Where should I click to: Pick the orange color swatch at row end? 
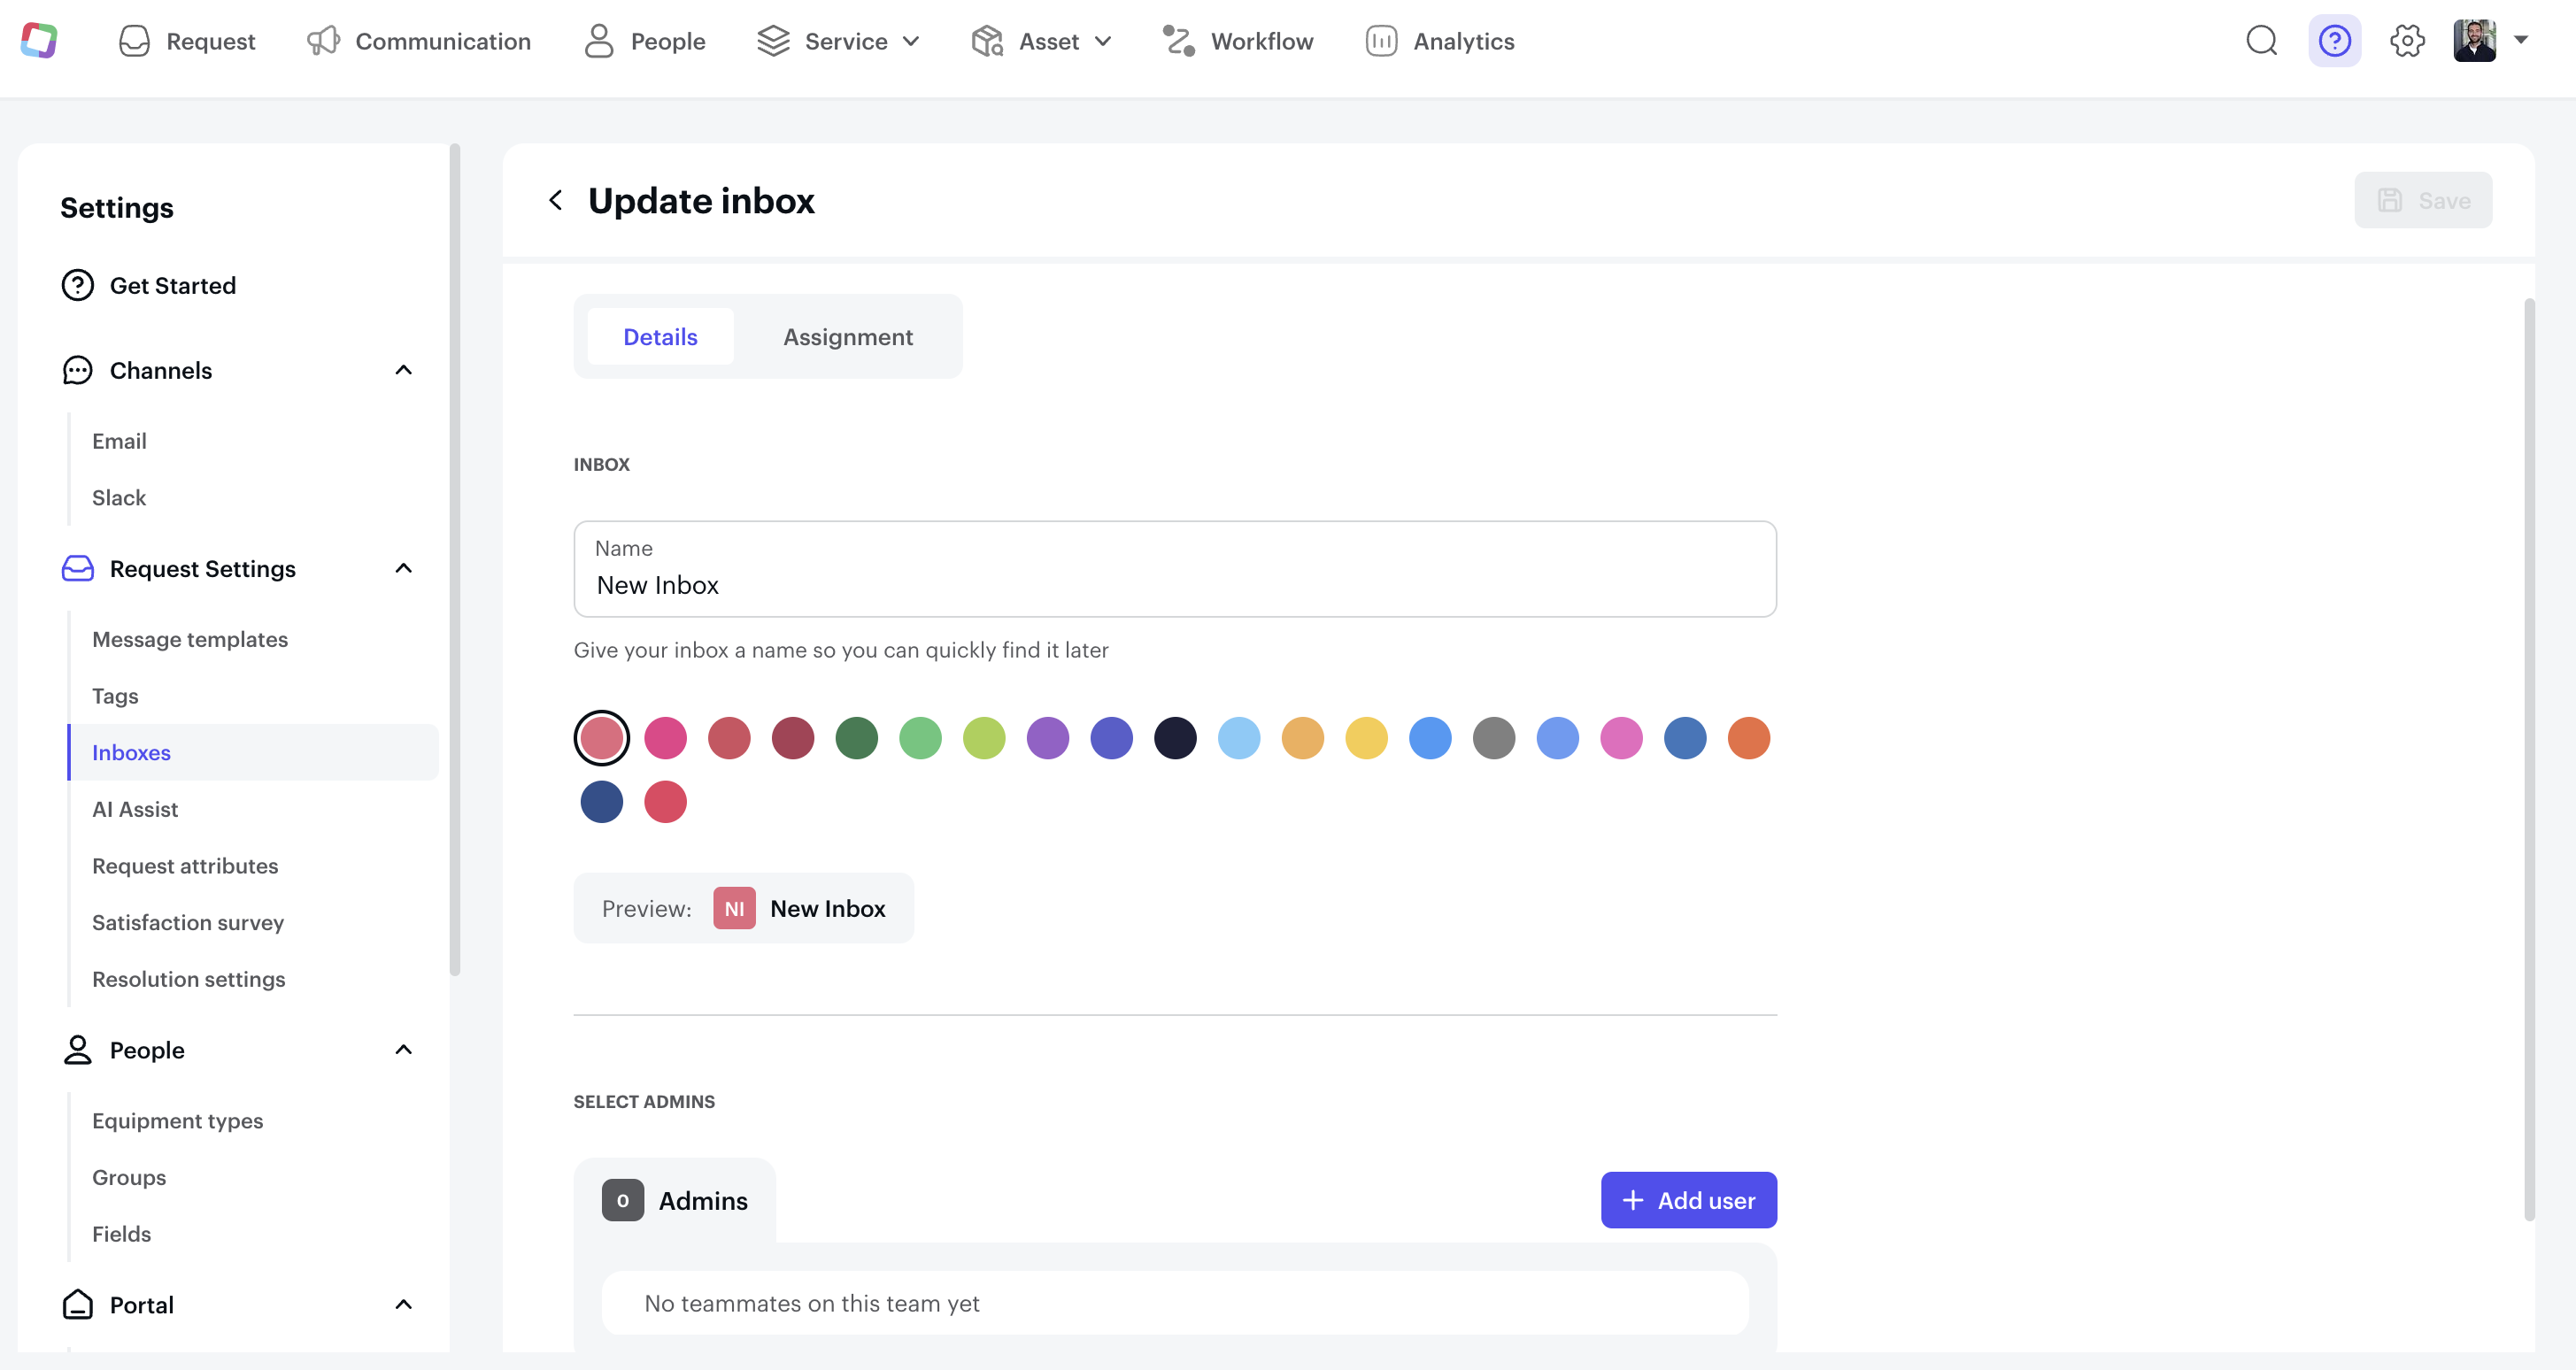pyautogui.click(x=1748, y=738)
